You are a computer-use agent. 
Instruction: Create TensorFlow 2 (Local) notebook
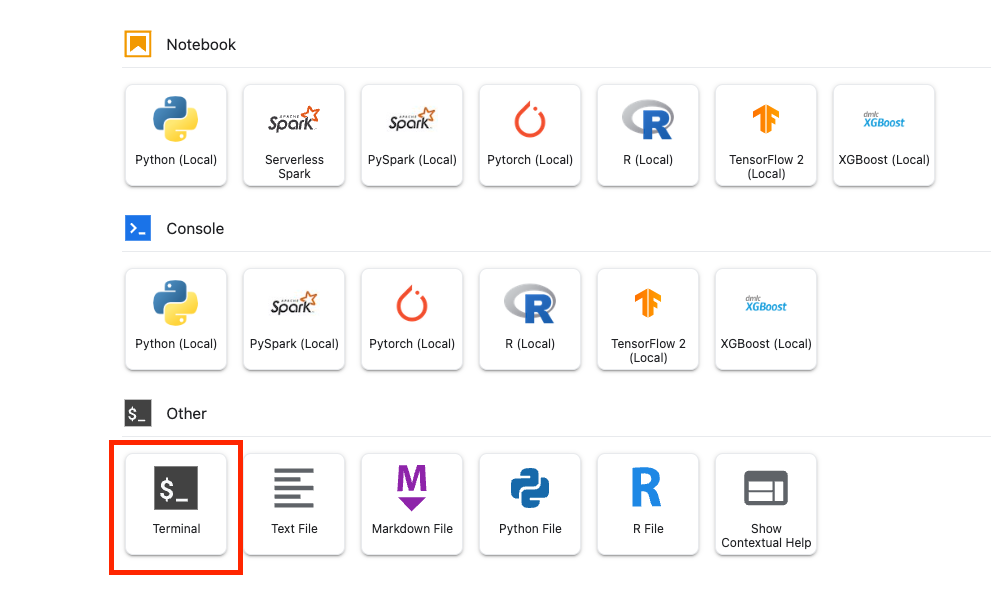click(x=766, y=135)
